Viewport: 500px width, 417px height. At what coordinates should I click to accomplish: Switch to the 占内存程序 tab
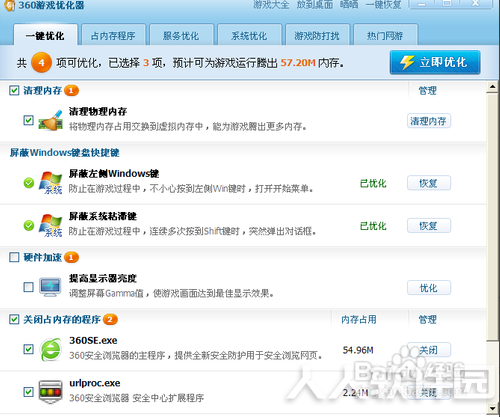coord(113,35)
